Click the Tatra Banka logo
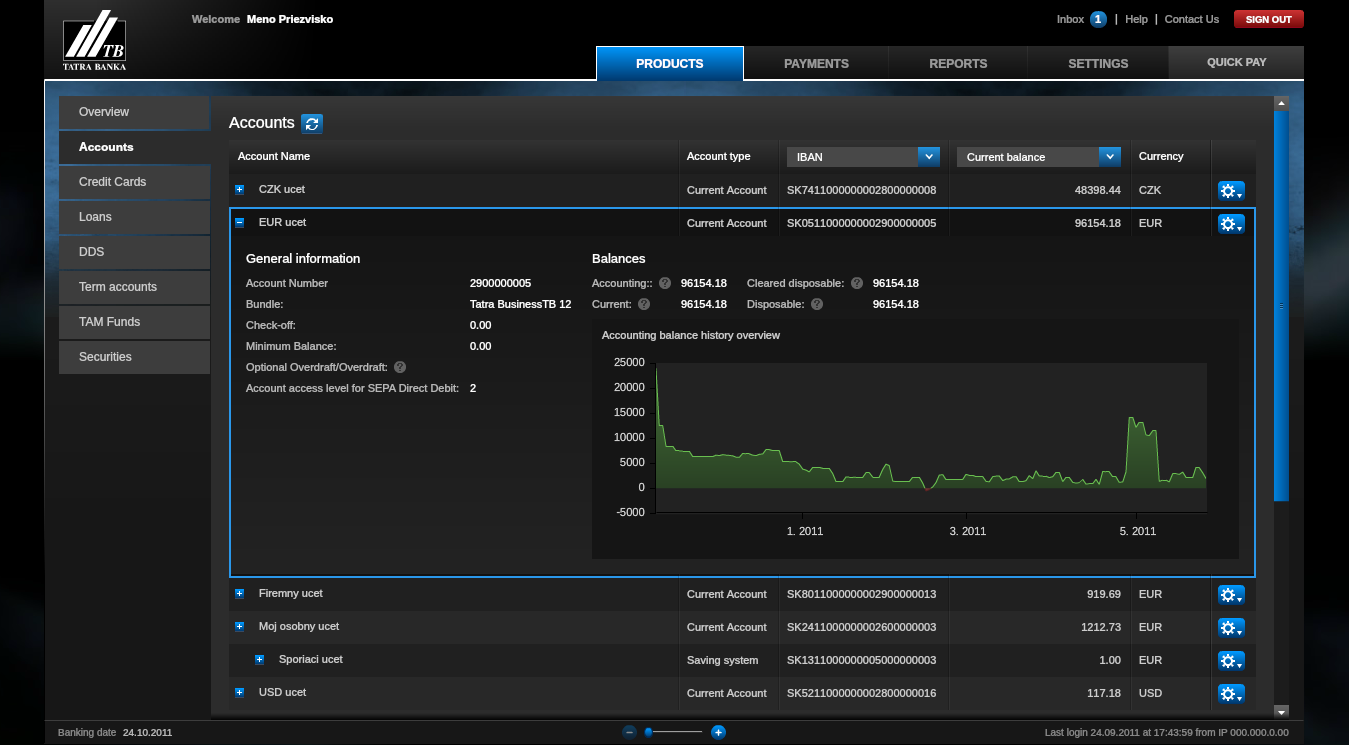1349x745 pixels. point(95,41)
